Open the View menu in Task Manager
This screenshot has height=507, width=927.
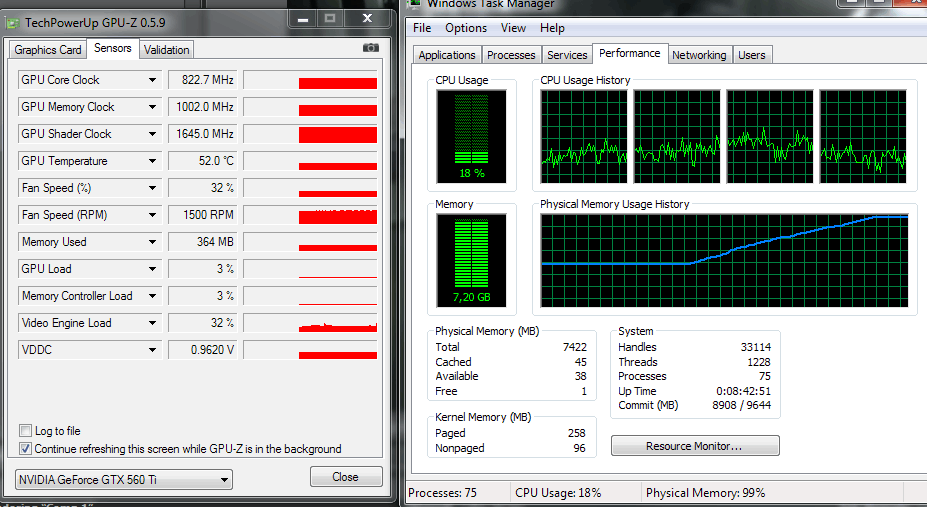point(513,28)
